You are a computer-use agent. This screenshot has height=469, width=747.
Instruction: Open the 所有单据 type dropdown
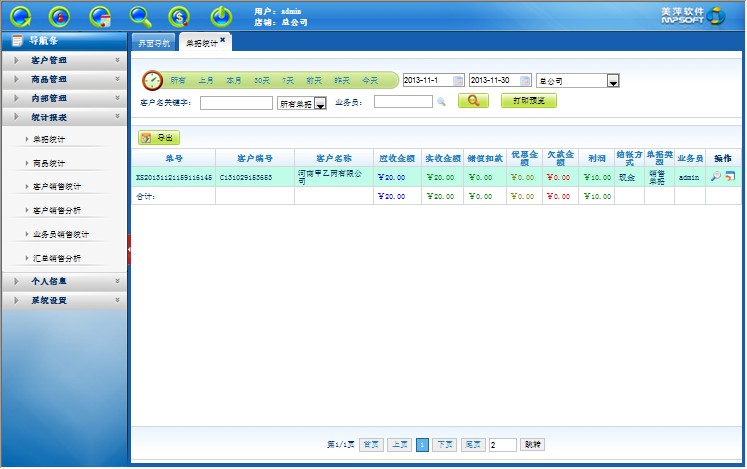pyautogui.click(x=321, y=103)
